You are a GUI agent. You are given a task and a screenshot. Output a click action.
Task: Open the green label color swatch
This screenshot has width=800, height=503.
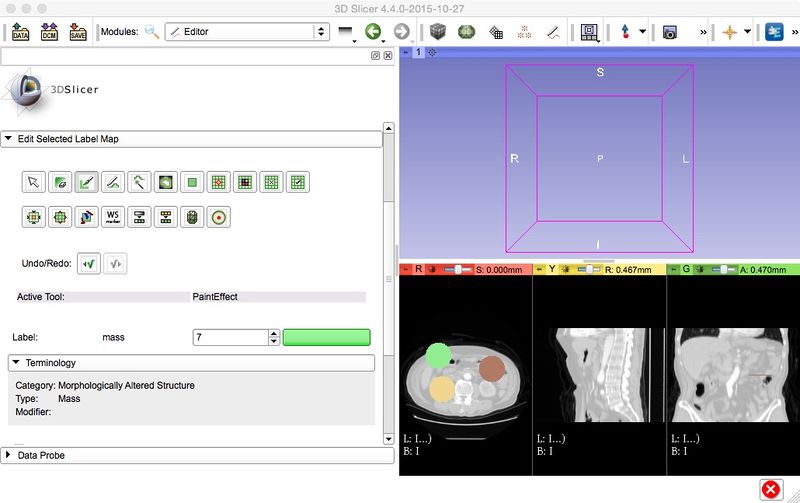tap(327, 337)
